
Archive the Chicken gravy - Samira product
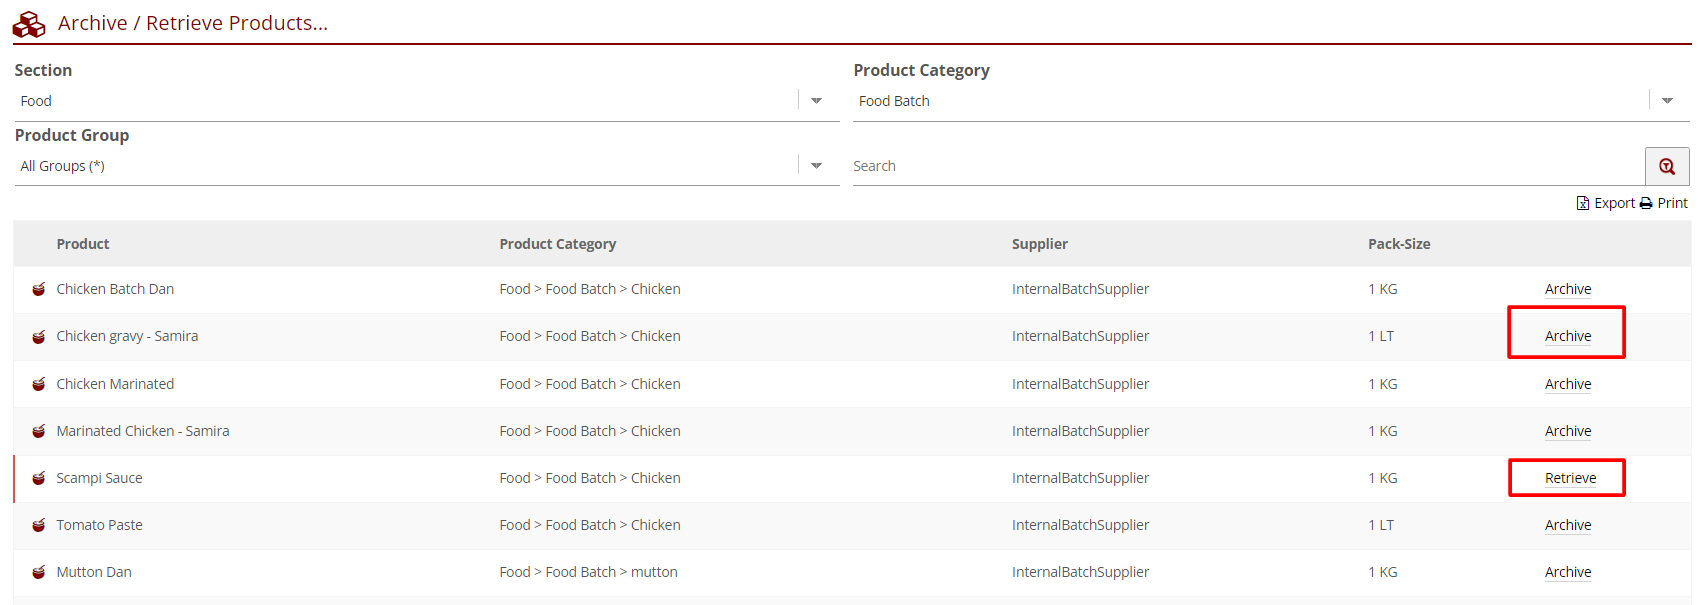coord(1567,336)
